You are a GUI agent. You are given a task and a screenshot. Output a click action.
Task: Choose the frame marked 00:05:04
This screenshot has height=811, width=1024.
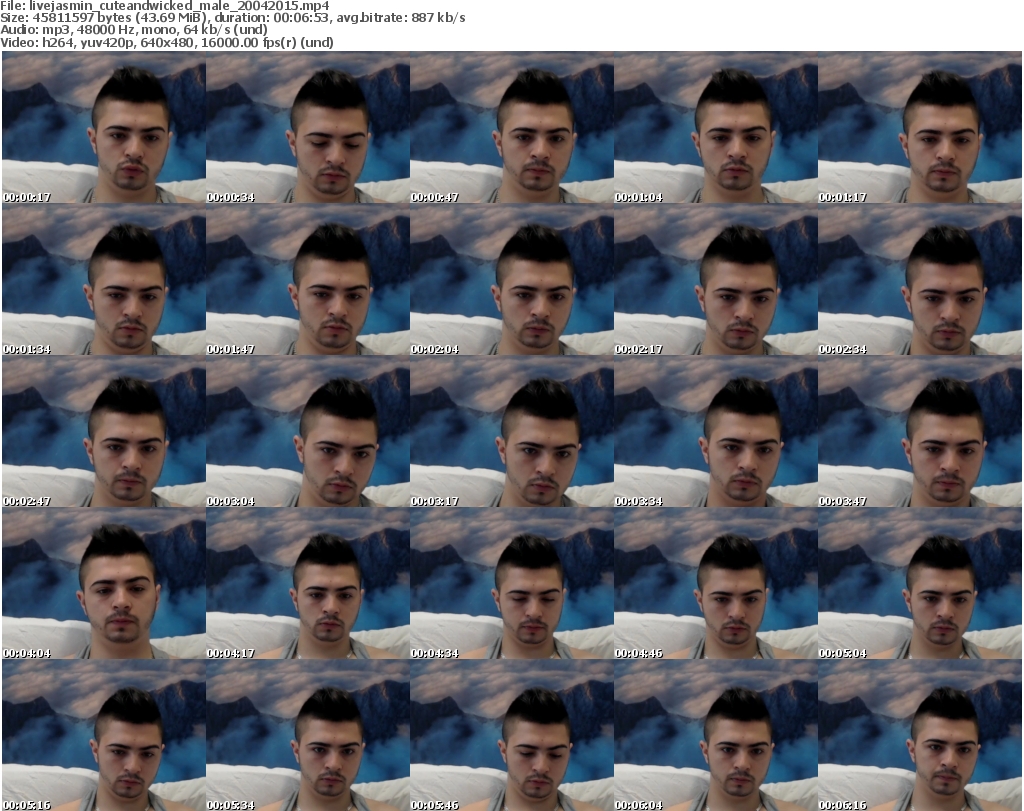click(x=920, y=583)
